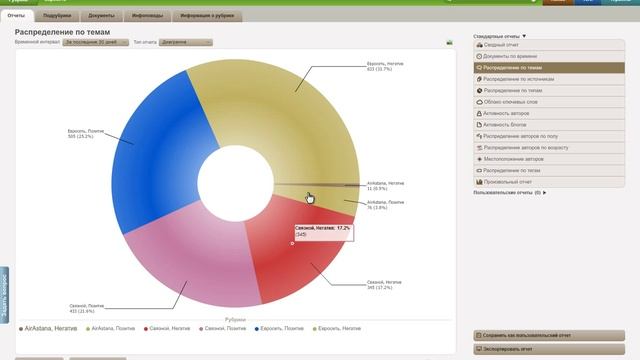This screenshot has width=640, height=360.
Task: Open the Тип отчета dropdown
Action: tap(186, 42)
